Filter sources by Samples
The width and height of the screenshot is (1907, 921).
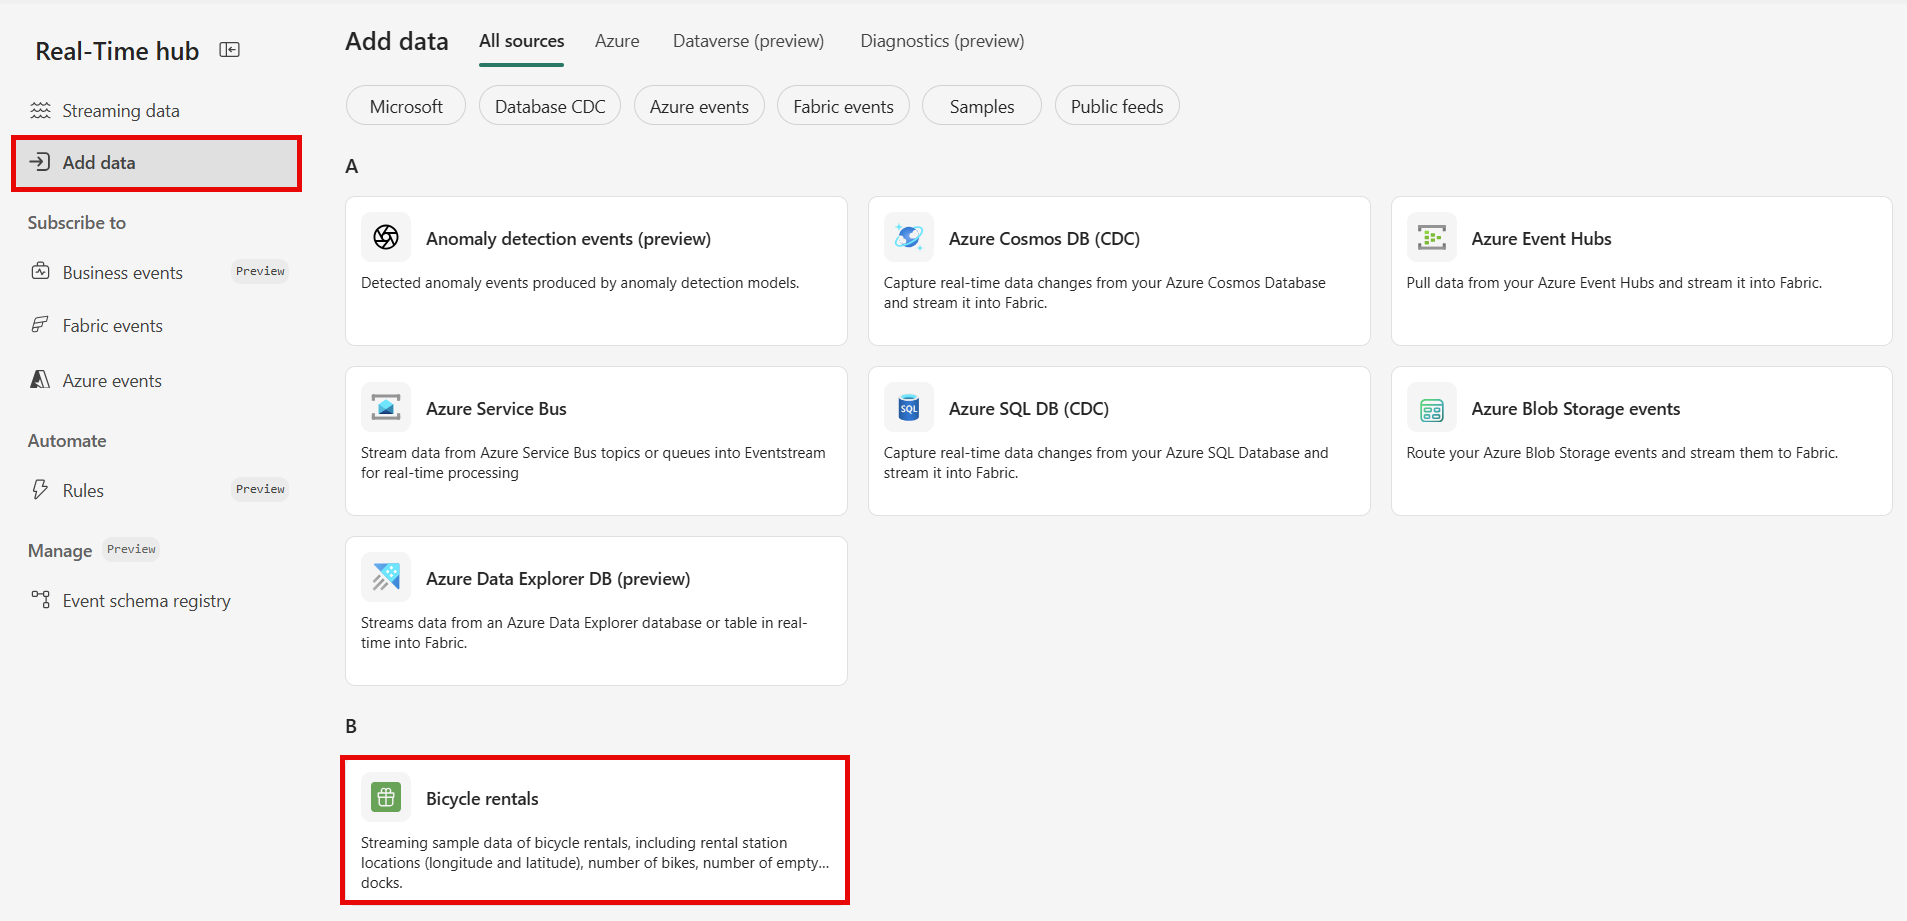[x=982, y=106]
